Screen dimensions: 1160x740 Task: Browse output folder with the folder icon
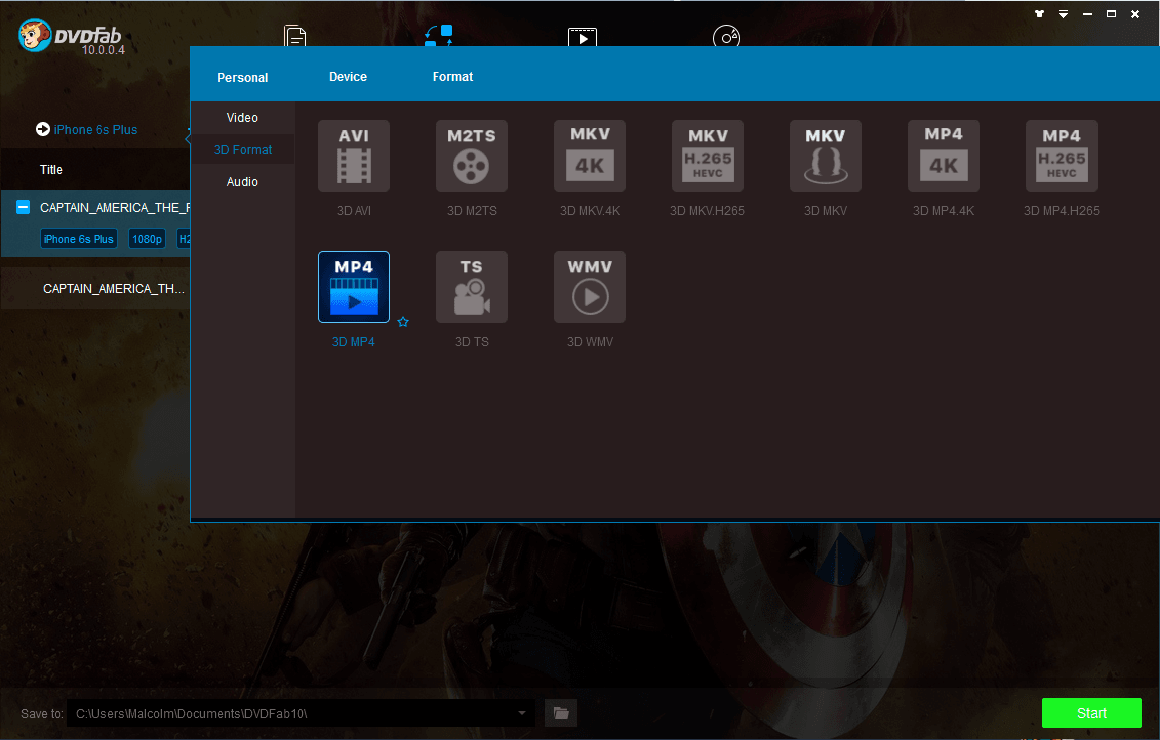click(561, 713)
